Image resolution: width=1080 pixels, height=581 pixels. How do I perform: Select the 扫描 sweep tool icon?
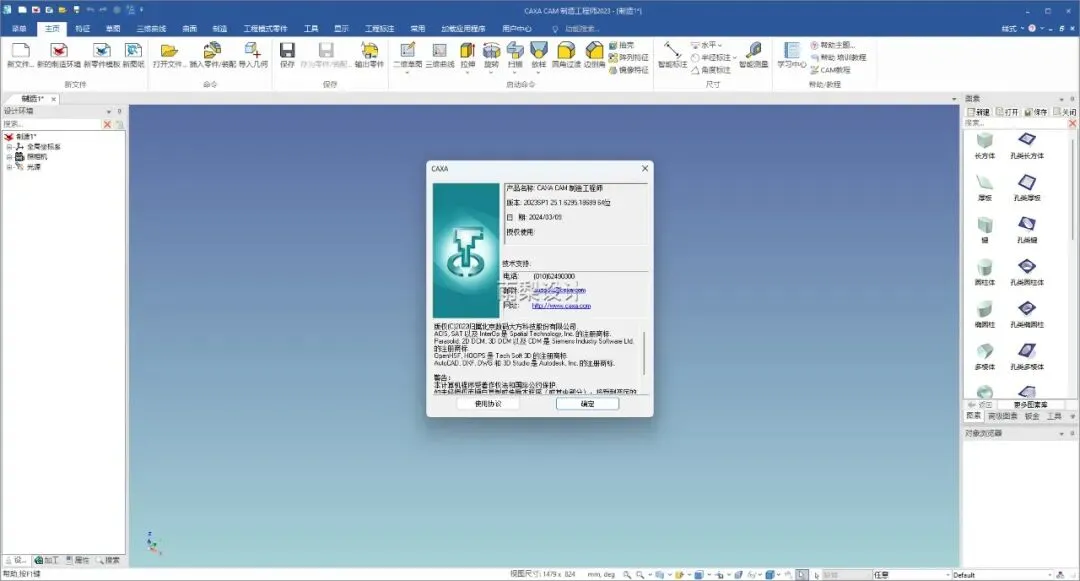pos(515,50)
